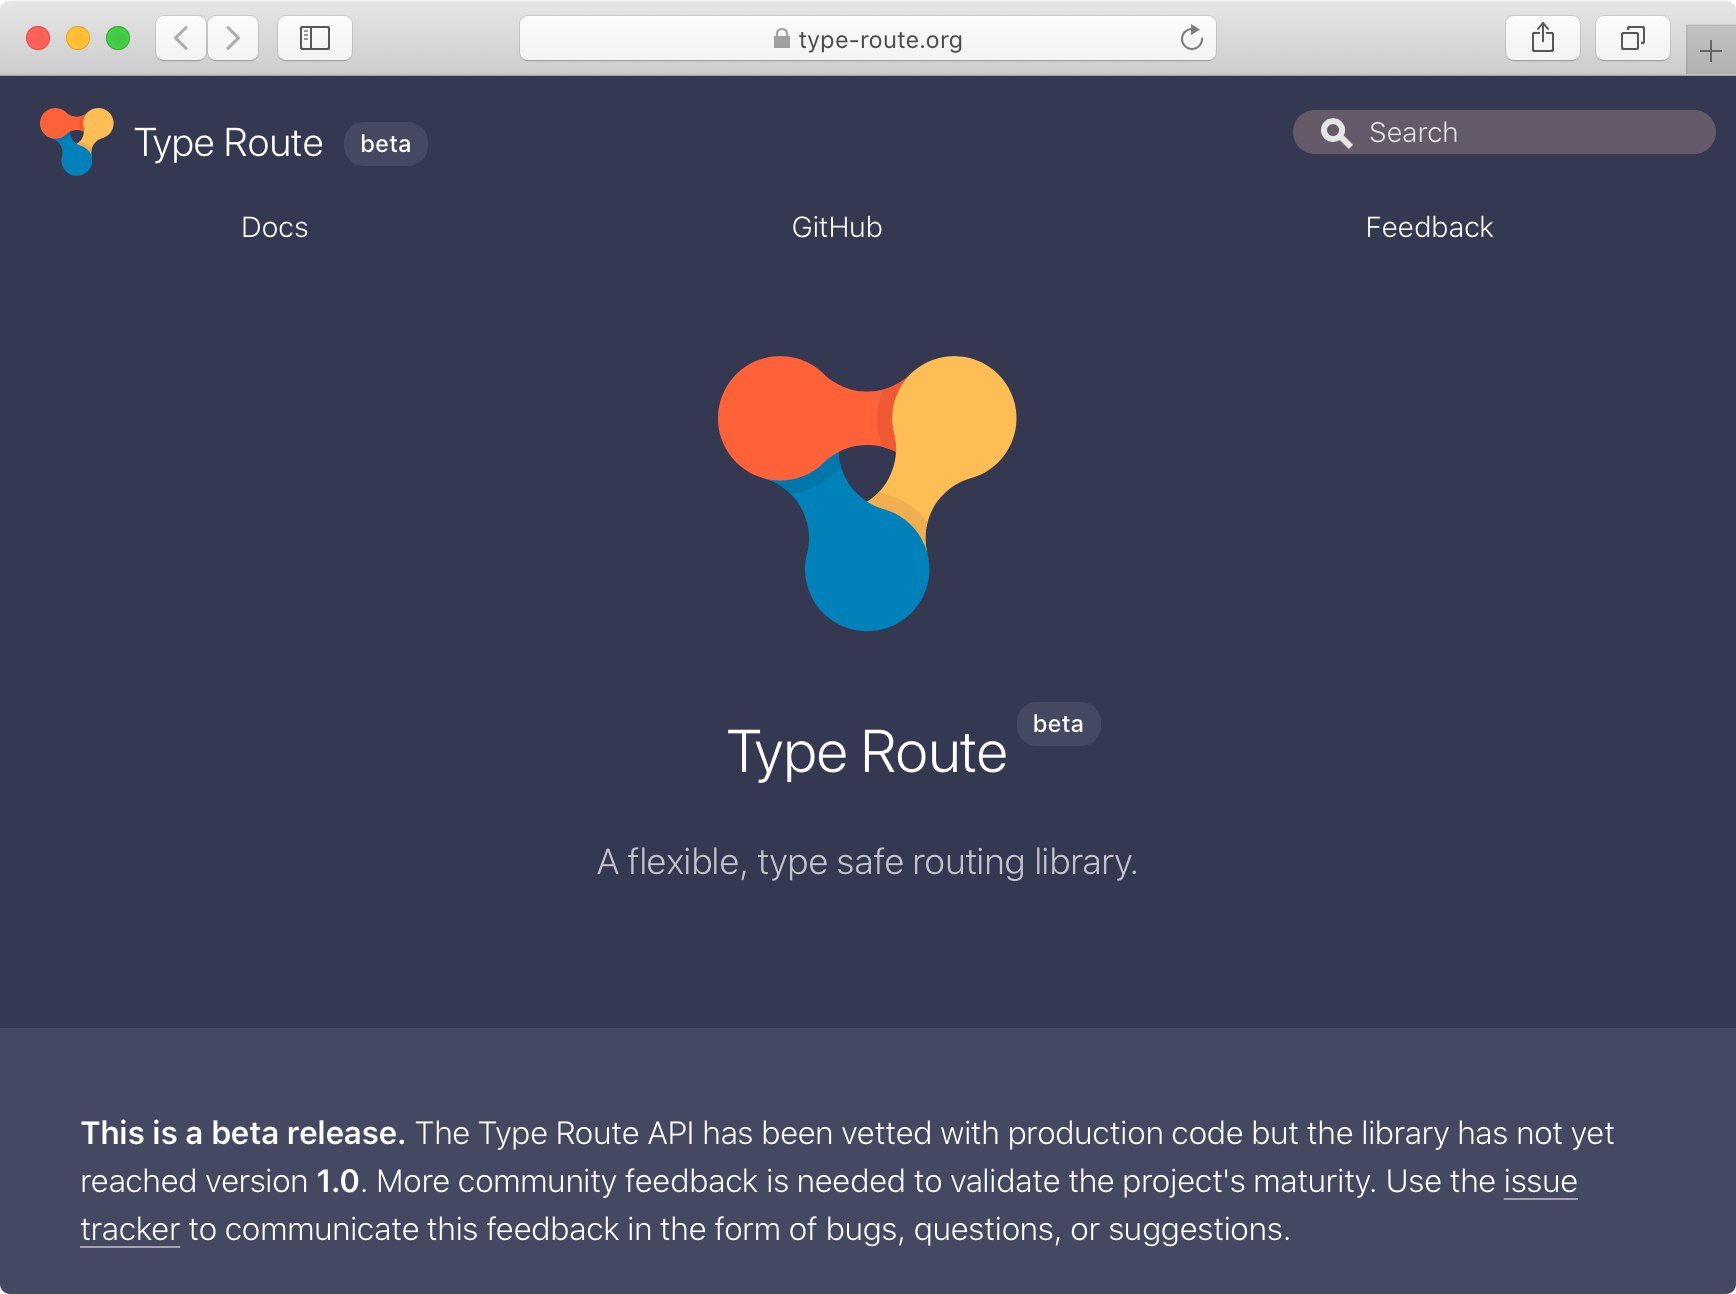Focus the Search input field
1736x1294 pixels.
click(1504, 132)
